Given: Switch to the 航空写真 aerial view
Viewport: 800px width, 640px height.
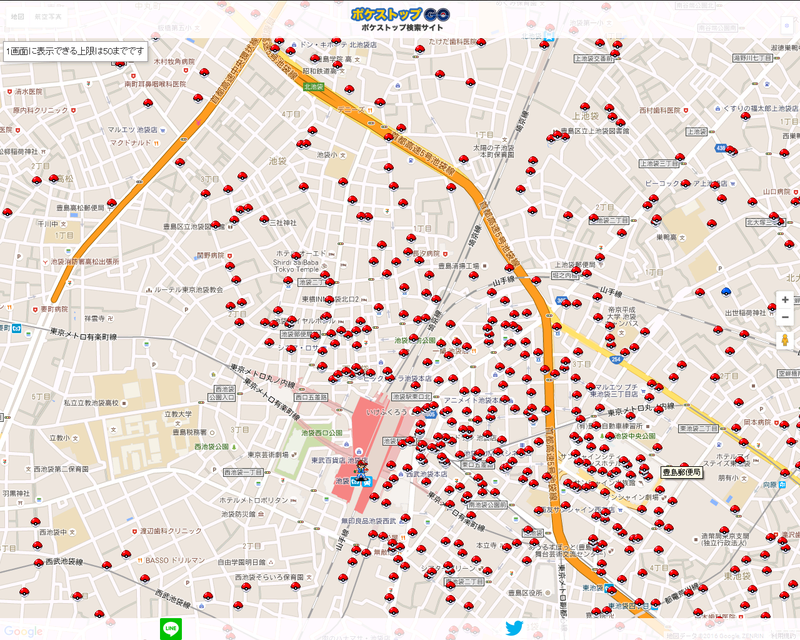Looking at the screenshot, I should [48, 16].
